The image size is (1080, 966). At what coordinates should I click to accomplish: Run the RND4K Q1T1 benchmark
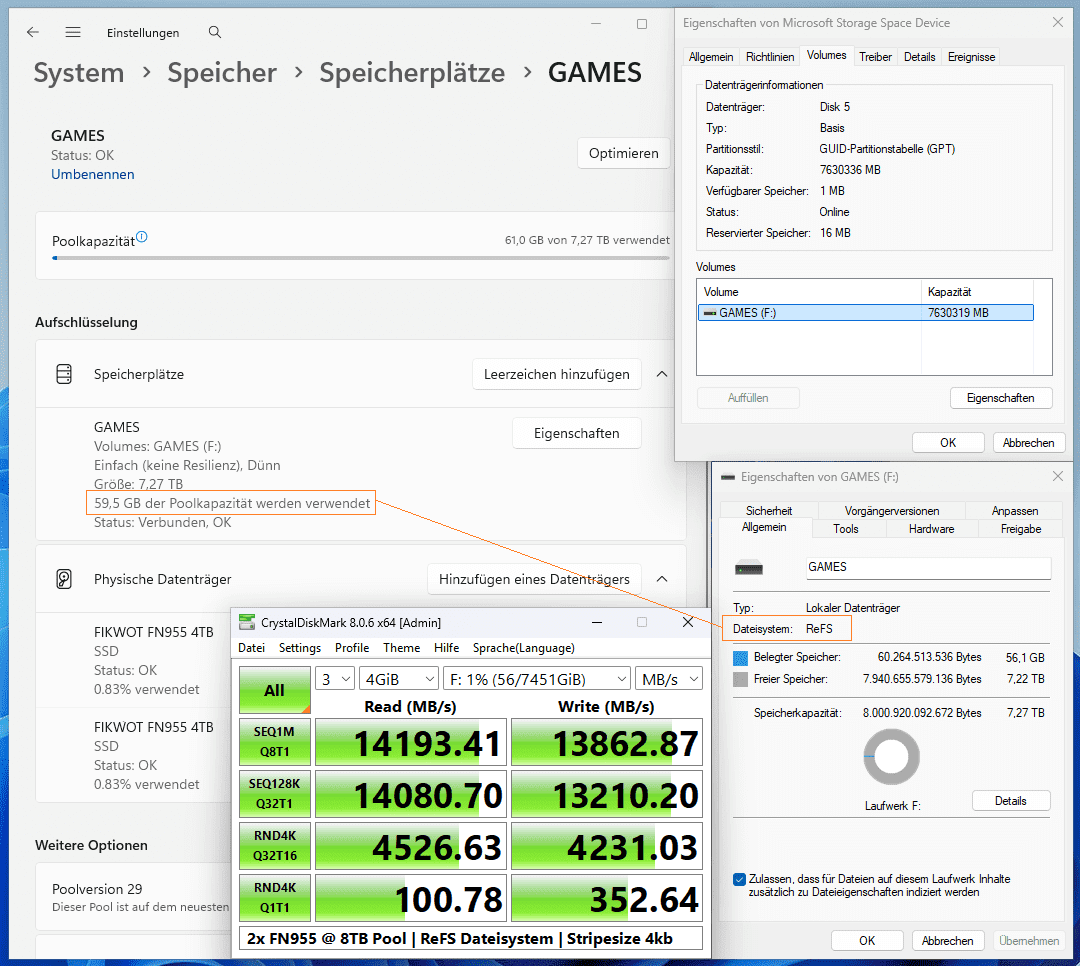click(x=274, y=898)
